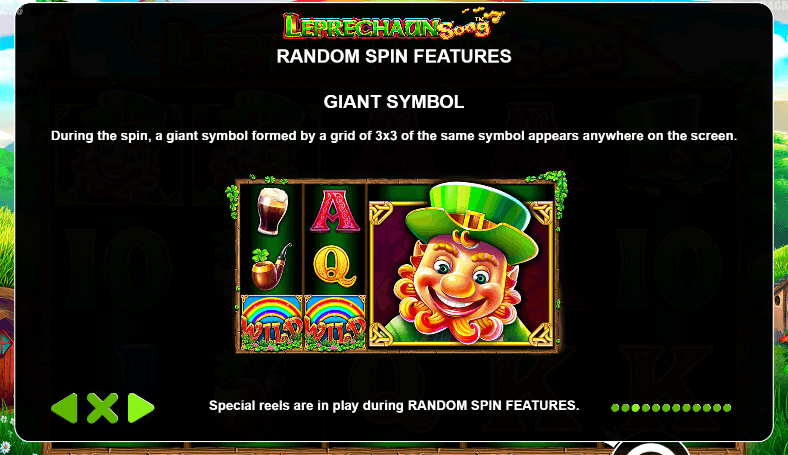Click the stout beer glass symbol

[272, 211]
